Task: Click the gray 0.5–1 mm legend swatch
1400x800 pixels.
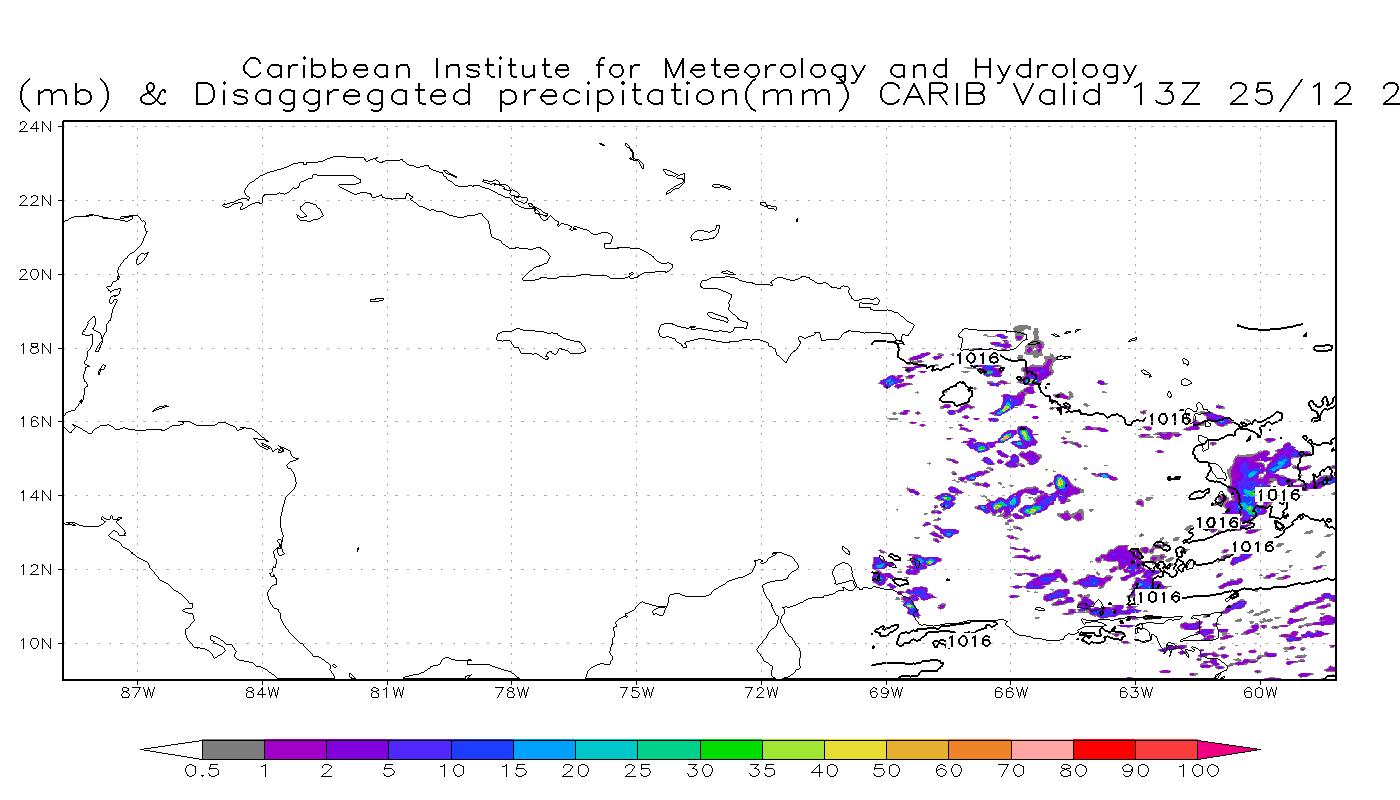Action: (233, 749)
